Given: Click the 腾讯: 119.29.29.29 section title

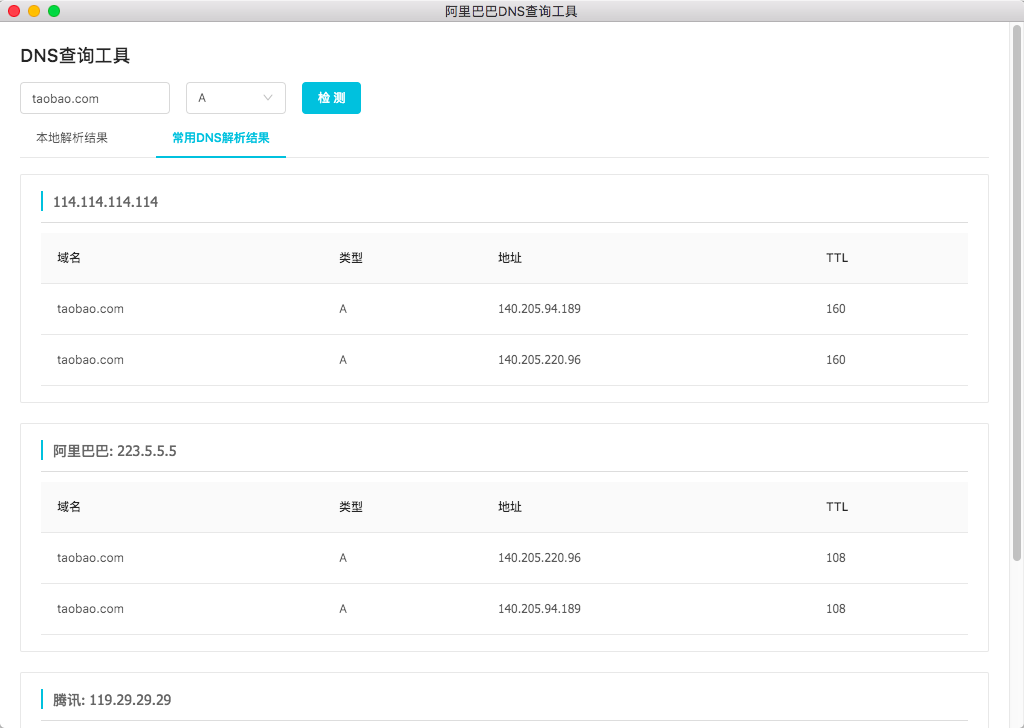Looking at the screenshot, I should pos(112,700).
